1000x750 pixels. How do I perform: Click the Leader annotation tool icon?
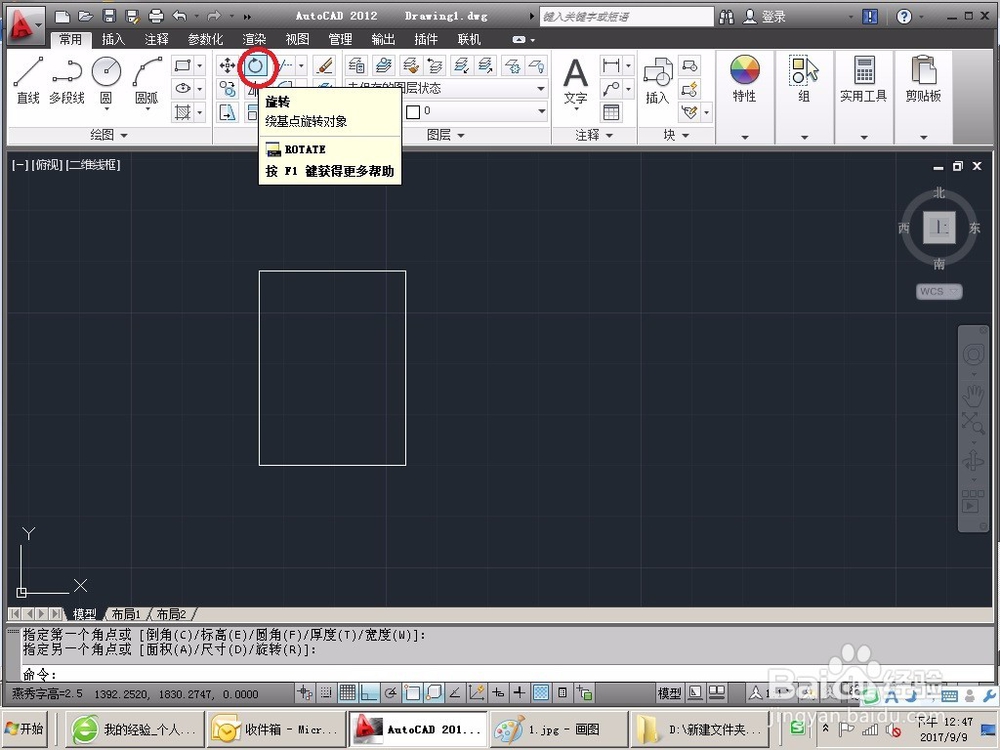click(x=610, y=89)
